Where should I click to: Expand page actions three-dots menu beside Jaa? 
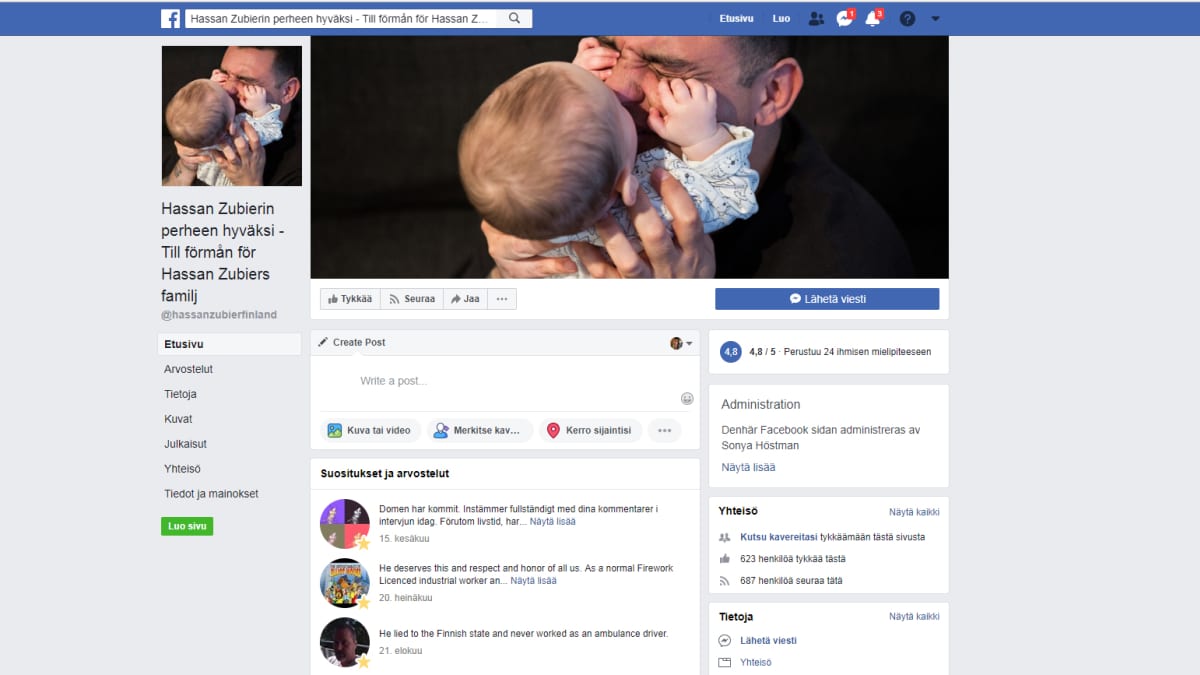coord(502,299)
